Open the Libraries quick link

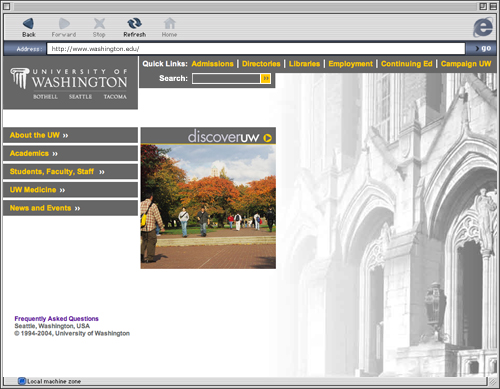[304, 64]
